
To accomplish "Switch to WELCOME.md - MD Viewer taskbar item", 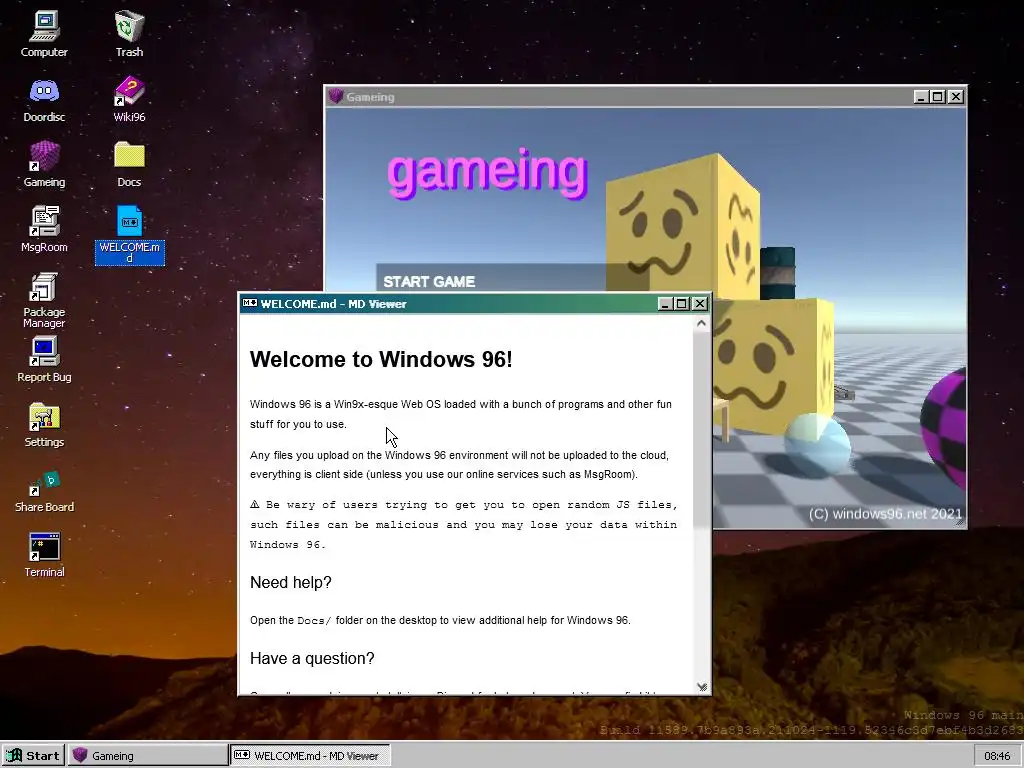I will (310, 756).
